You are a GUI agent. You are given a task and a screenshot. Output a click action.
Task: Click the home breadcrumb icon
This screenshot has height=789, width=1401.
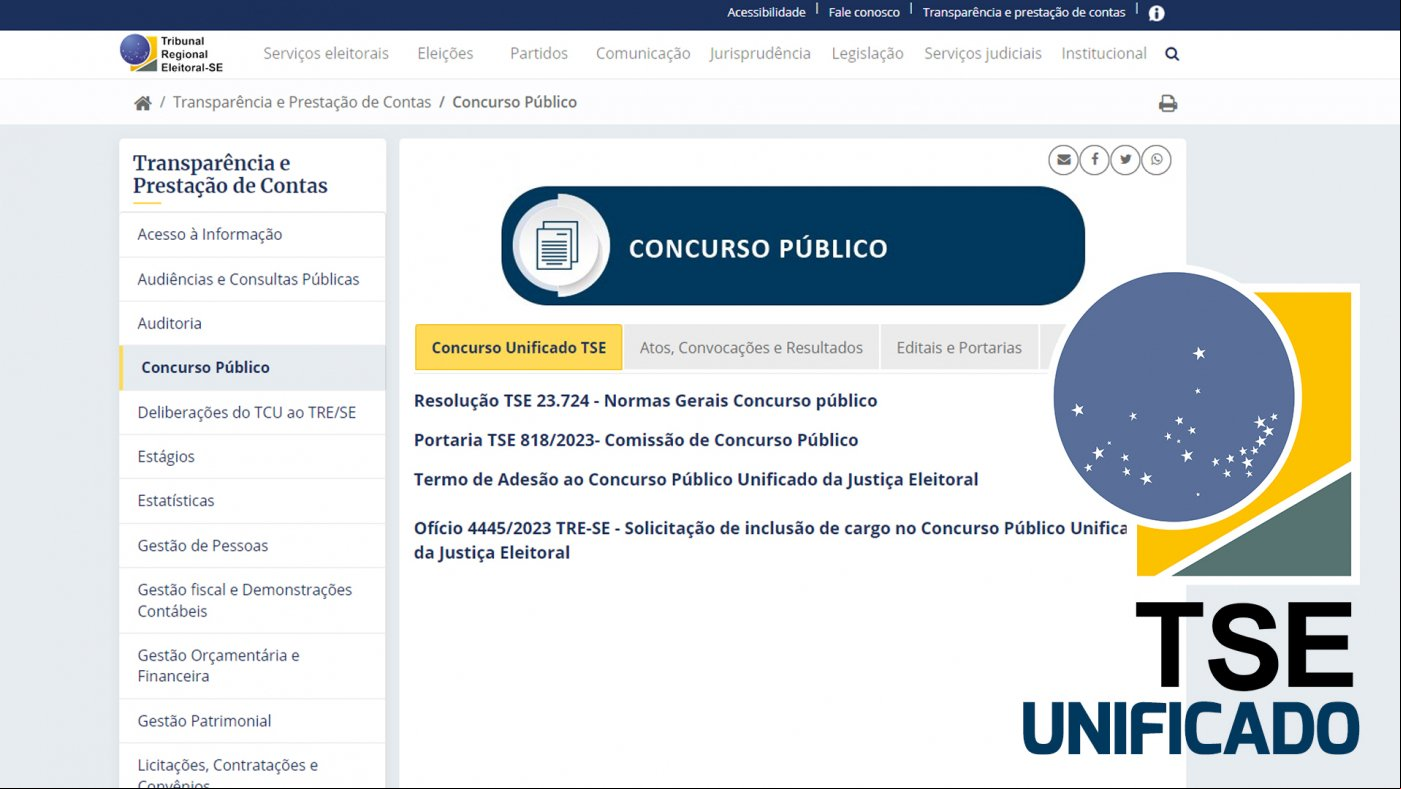(x=143, y=102)
